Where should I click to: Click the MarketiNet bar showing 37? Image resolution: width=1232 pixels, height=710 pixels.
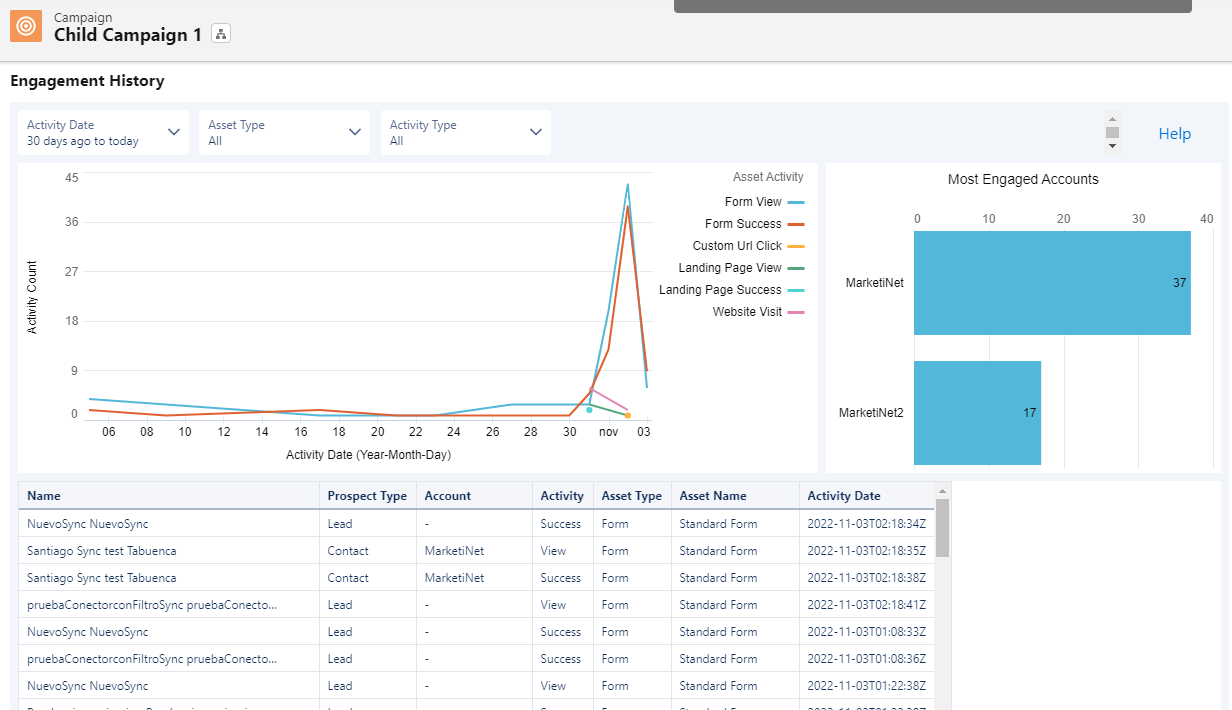pos(1052,283)
